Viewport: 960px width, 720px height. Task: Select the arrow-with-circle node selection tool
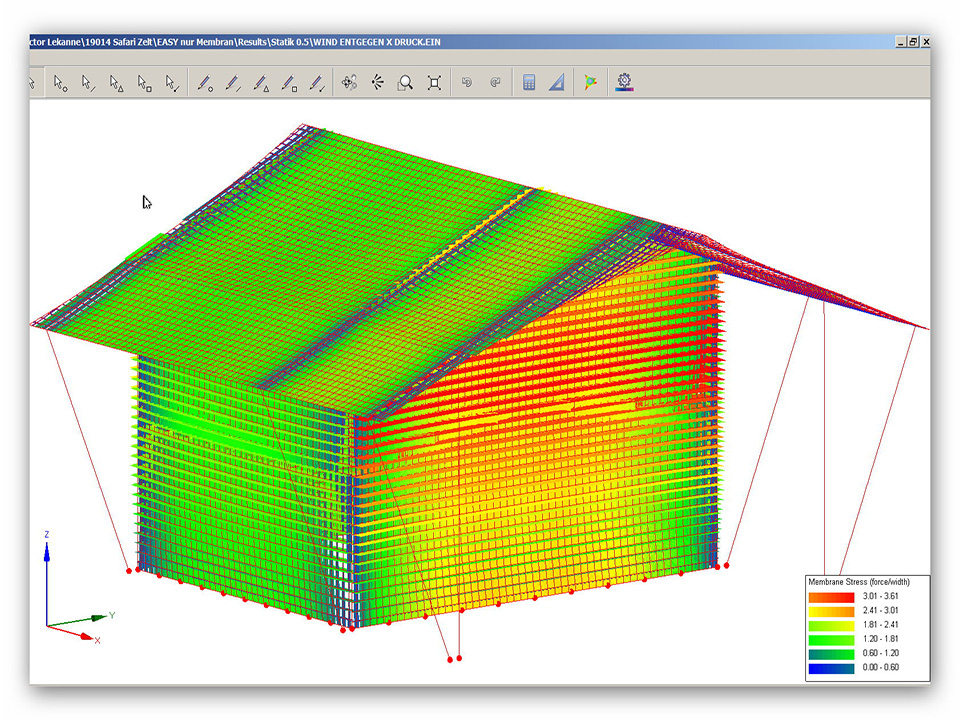click(x=60, y=83)
